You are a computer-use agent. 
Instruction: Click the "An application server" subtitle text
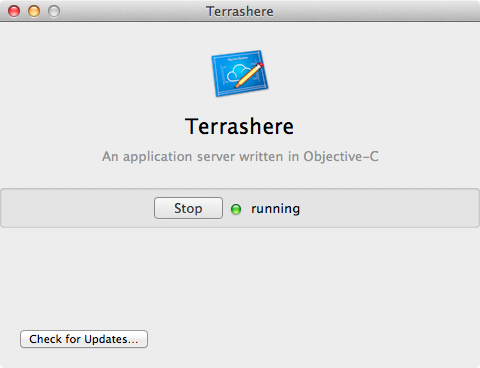pyautogui.click(x=168, y=156)
